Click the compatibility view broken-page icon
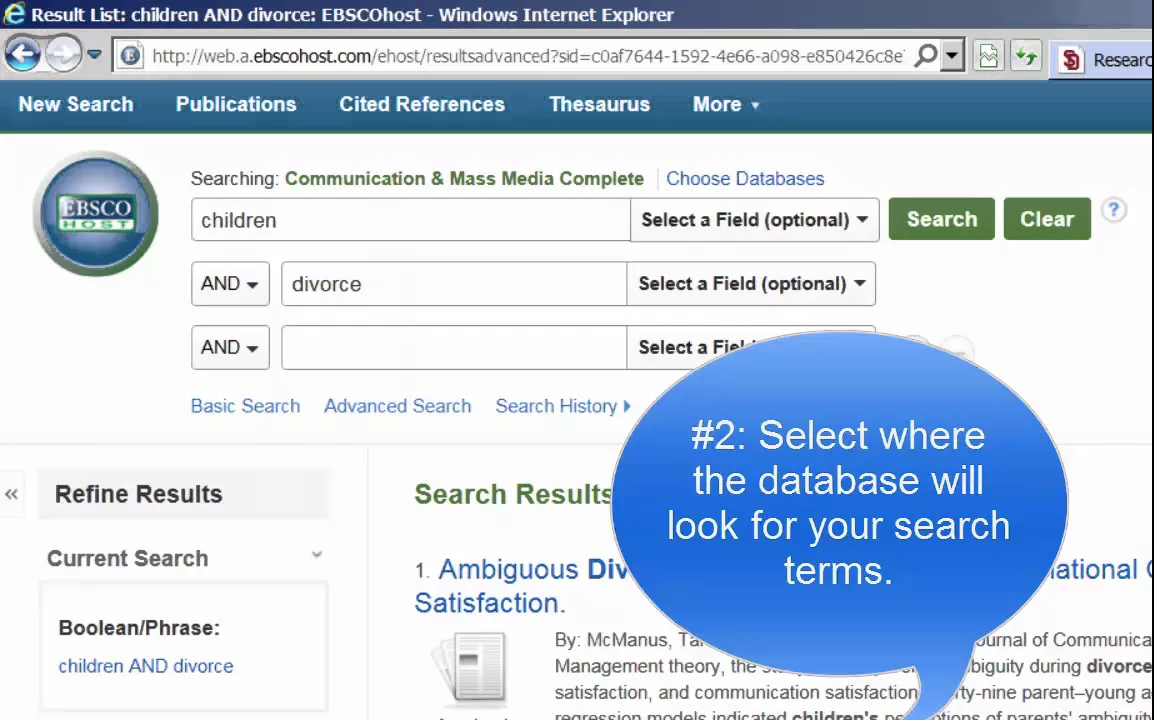 (988, 56)
